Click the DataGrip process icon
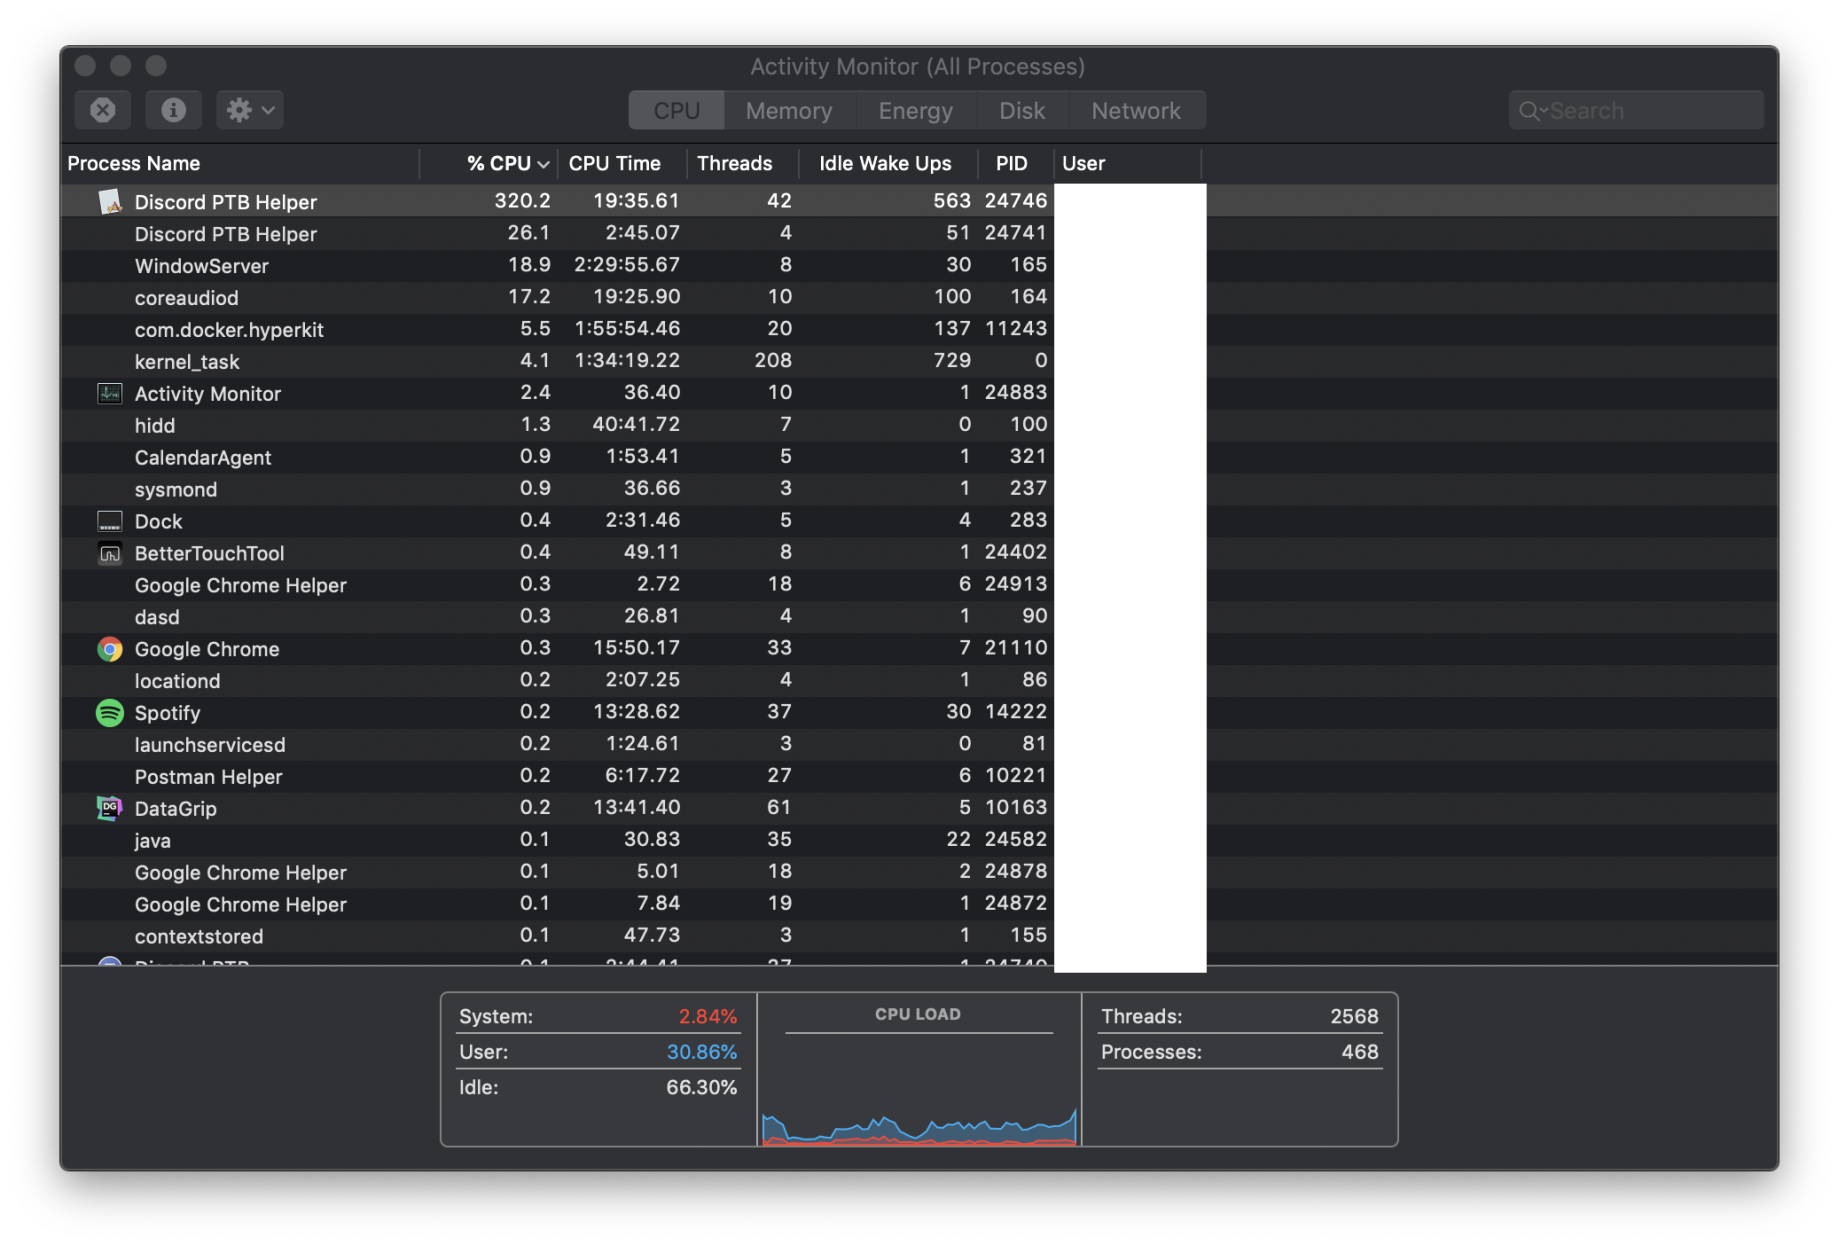Image resolution: width=1838 pixels, height=1245 pixels. point(110,808)
